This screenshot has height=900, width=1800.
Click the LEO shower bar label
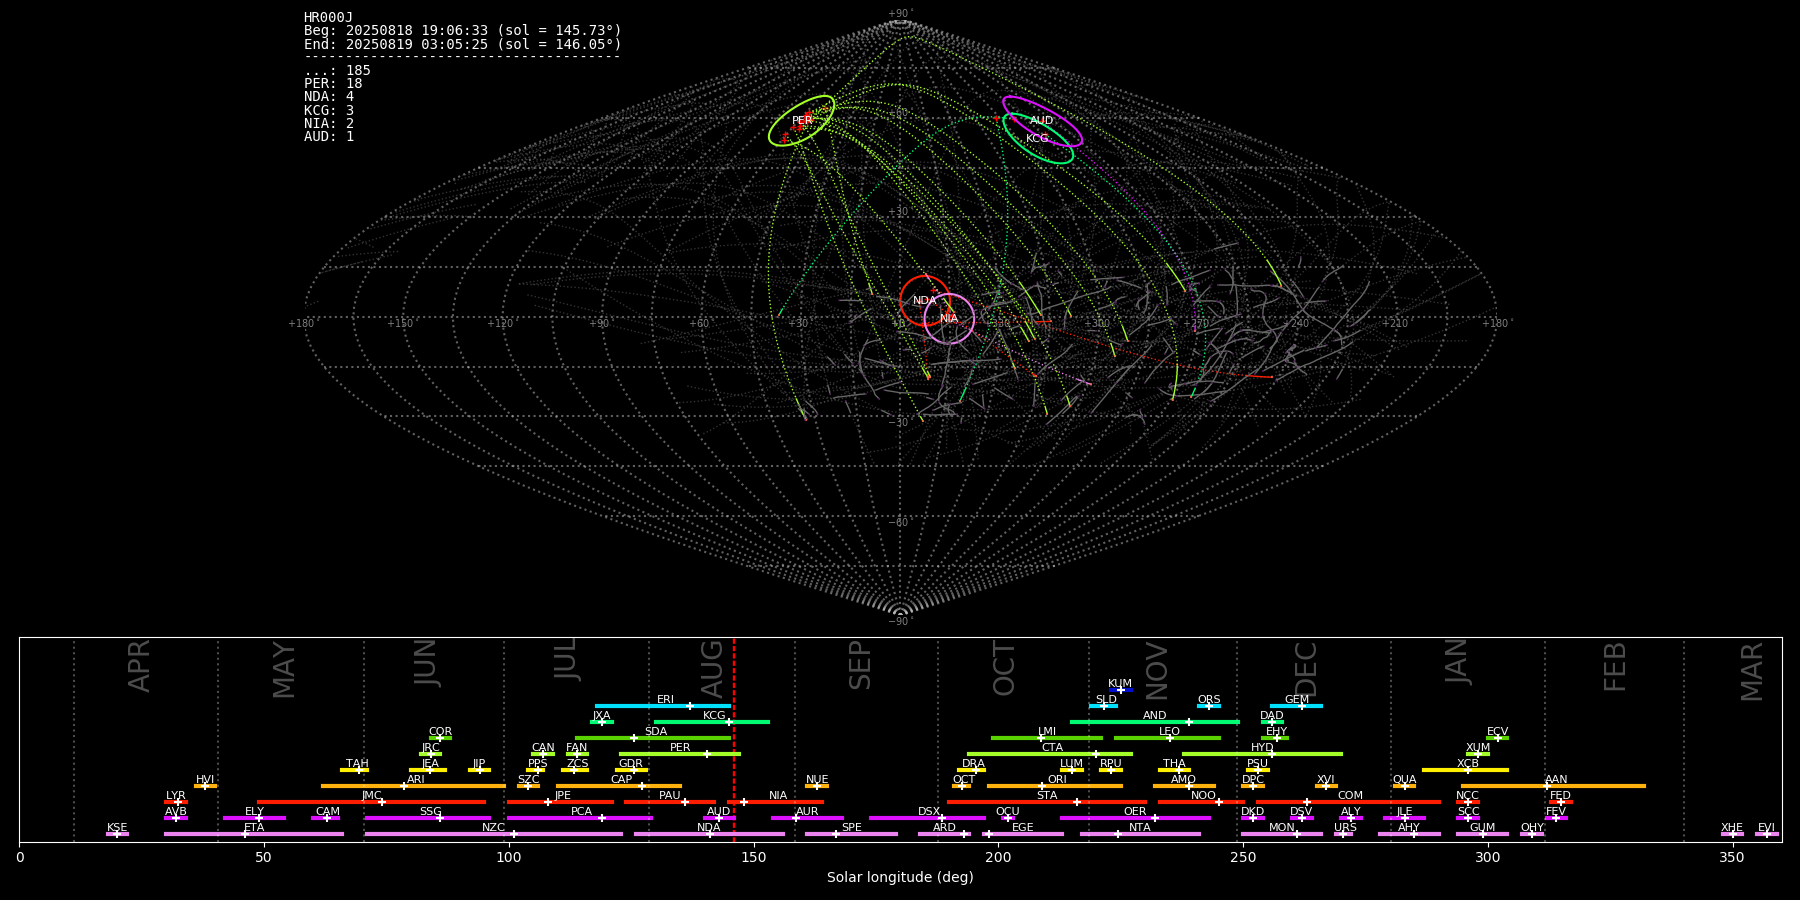click(1169, 732)
